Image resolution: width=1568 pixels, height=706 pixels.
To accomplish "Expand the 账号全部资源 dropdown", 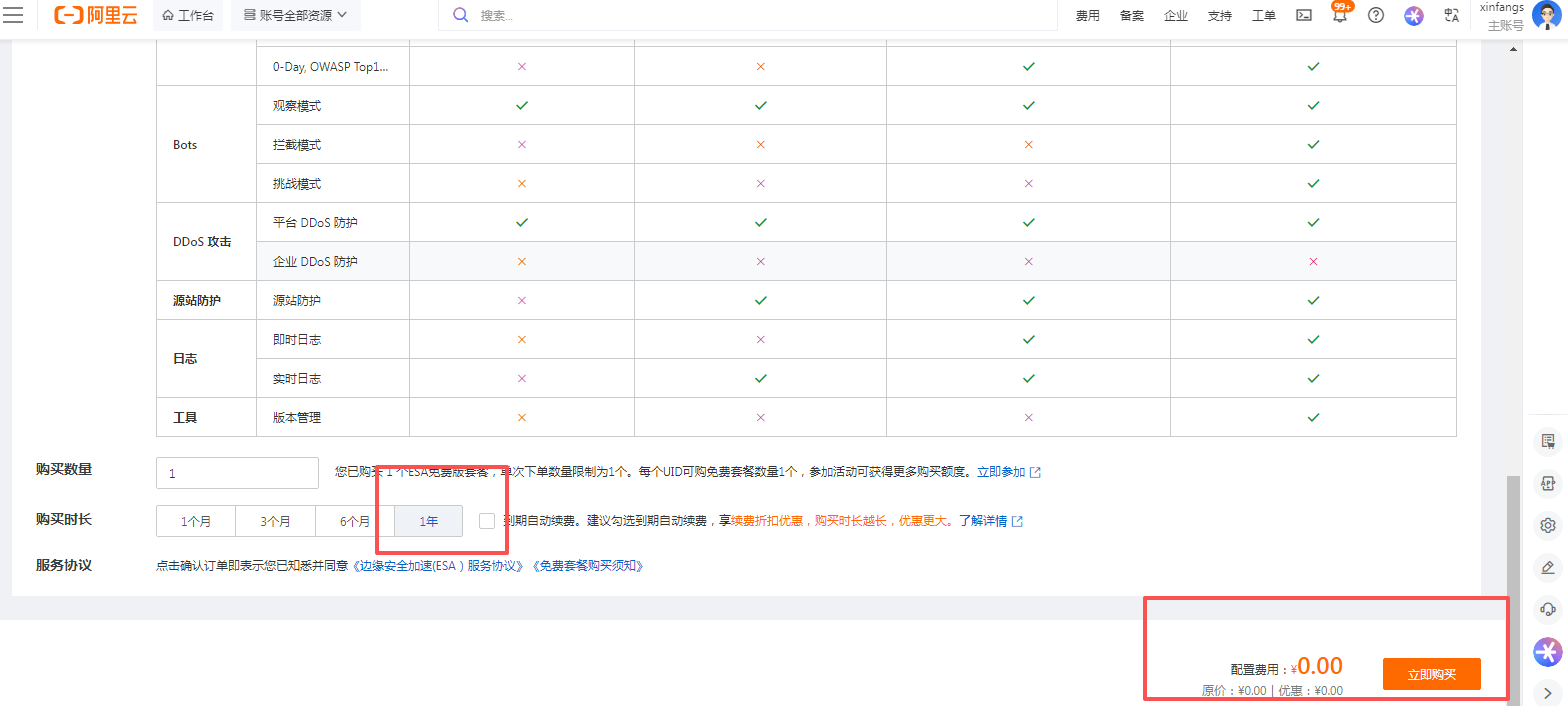I will (295, 15).
